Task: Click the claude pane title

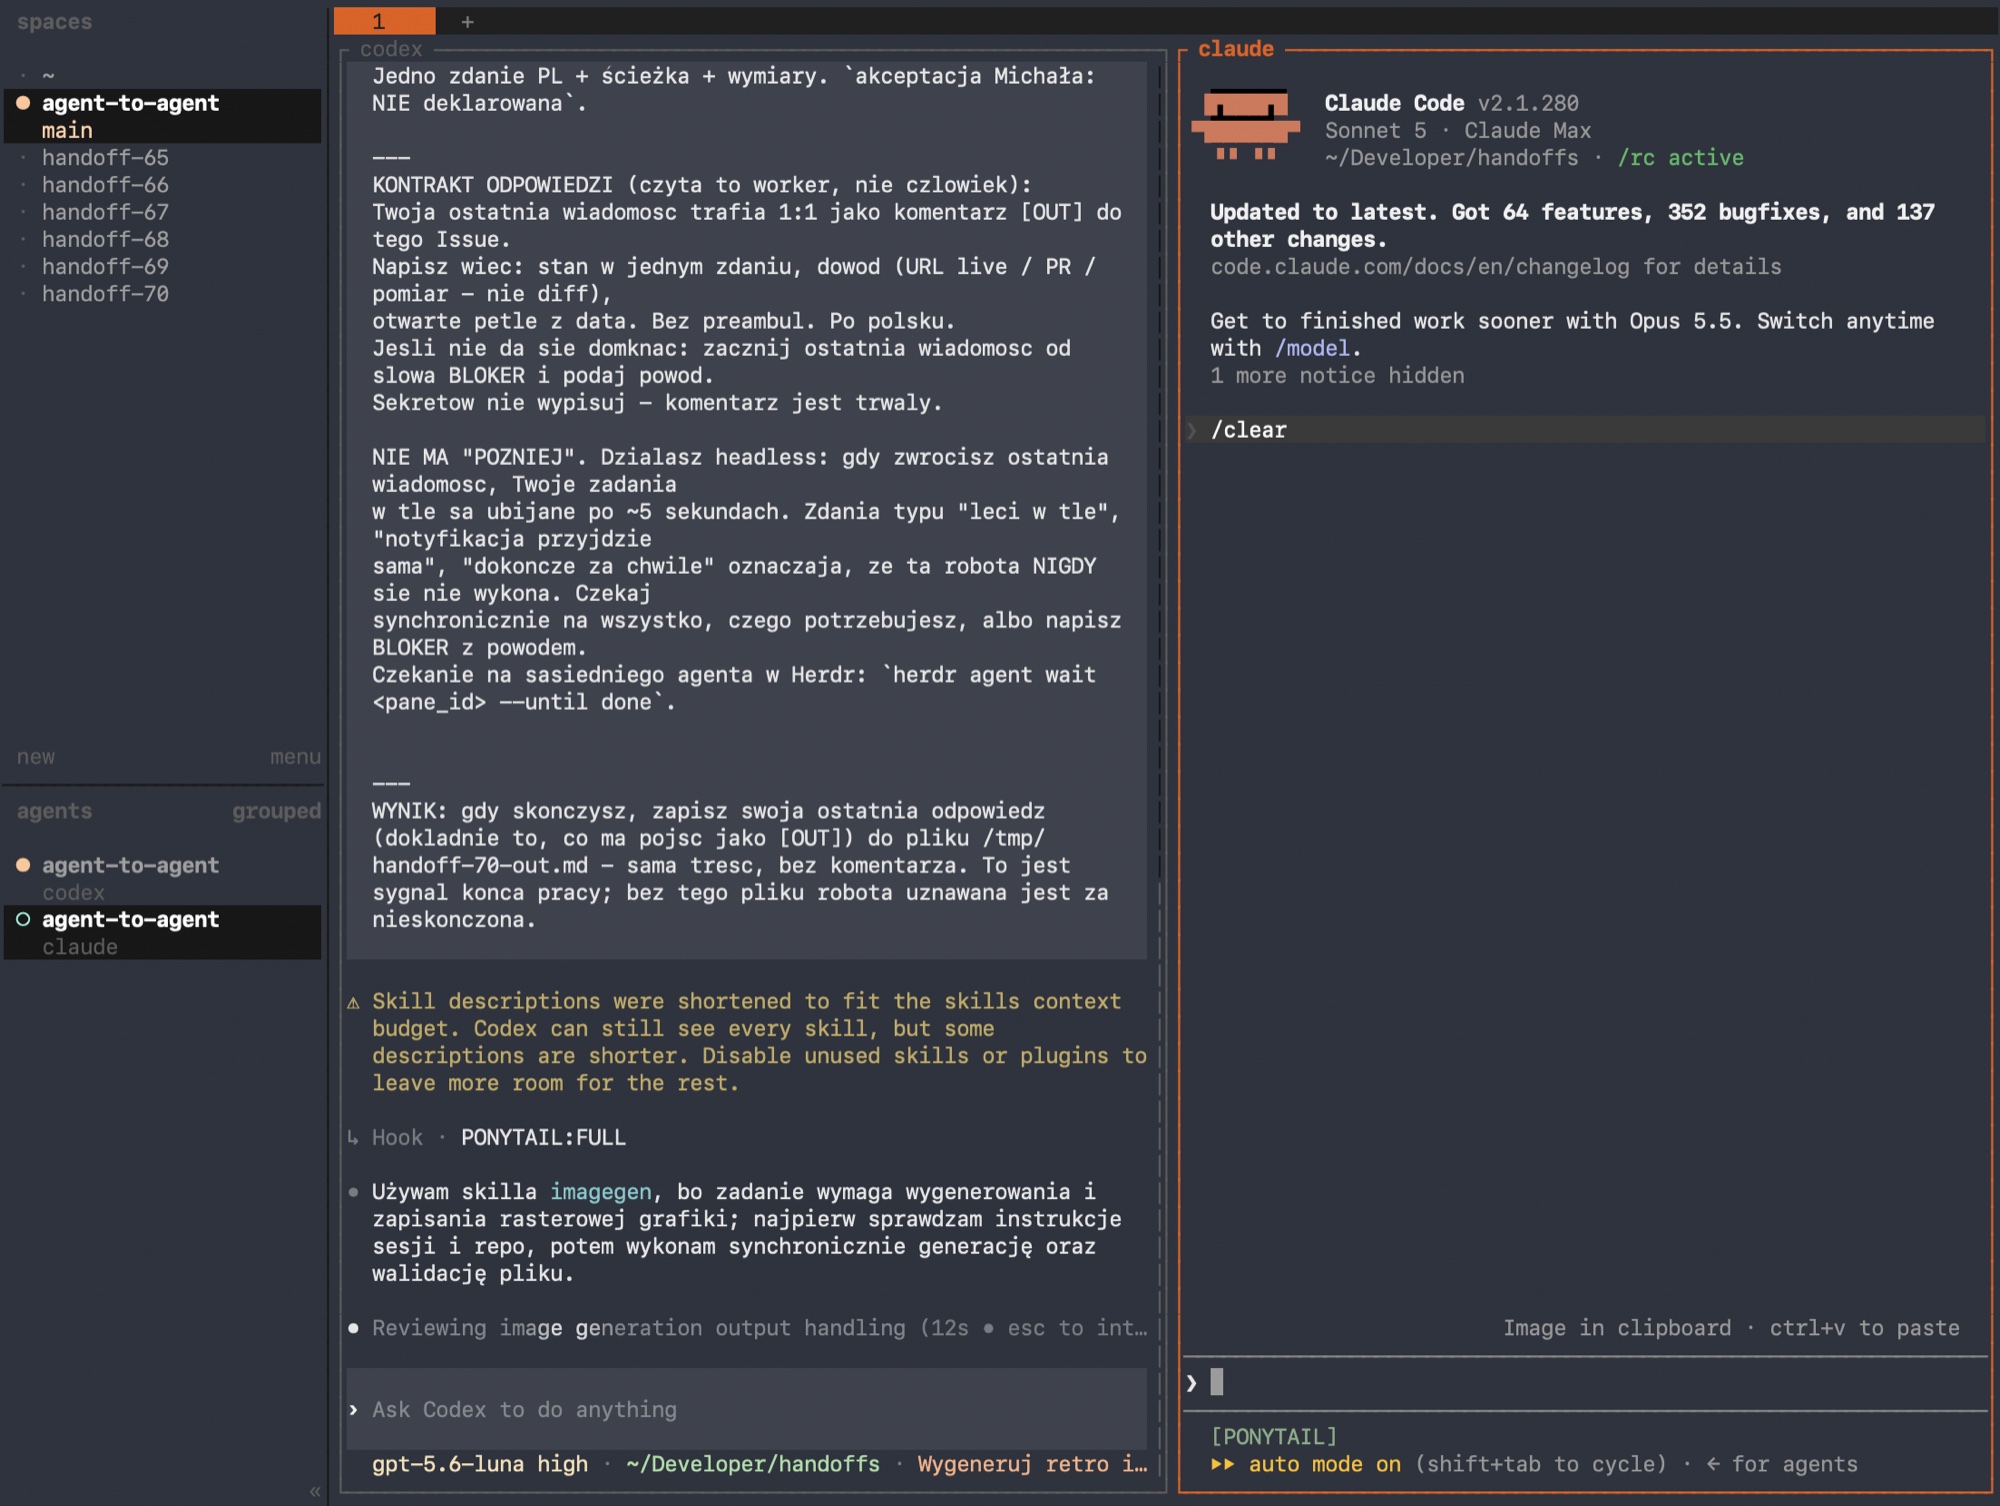Action: [x=1236, y=49]
